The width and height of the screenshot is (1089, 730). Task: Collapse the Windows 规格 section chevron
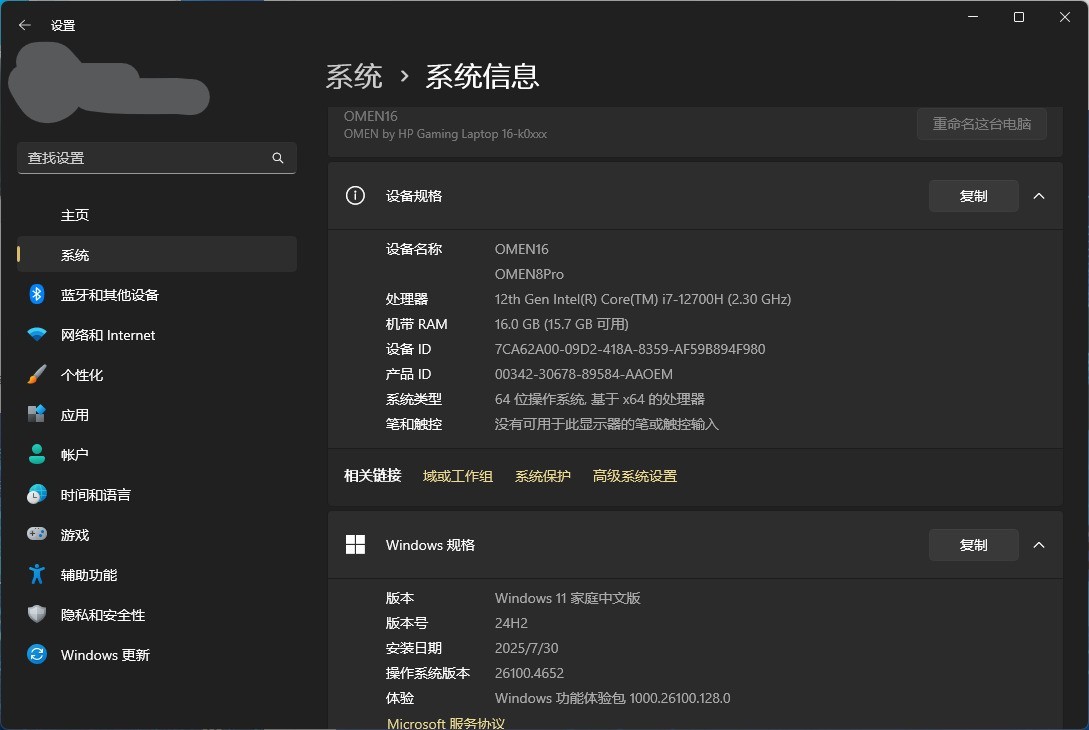(x=1039, y=545)
